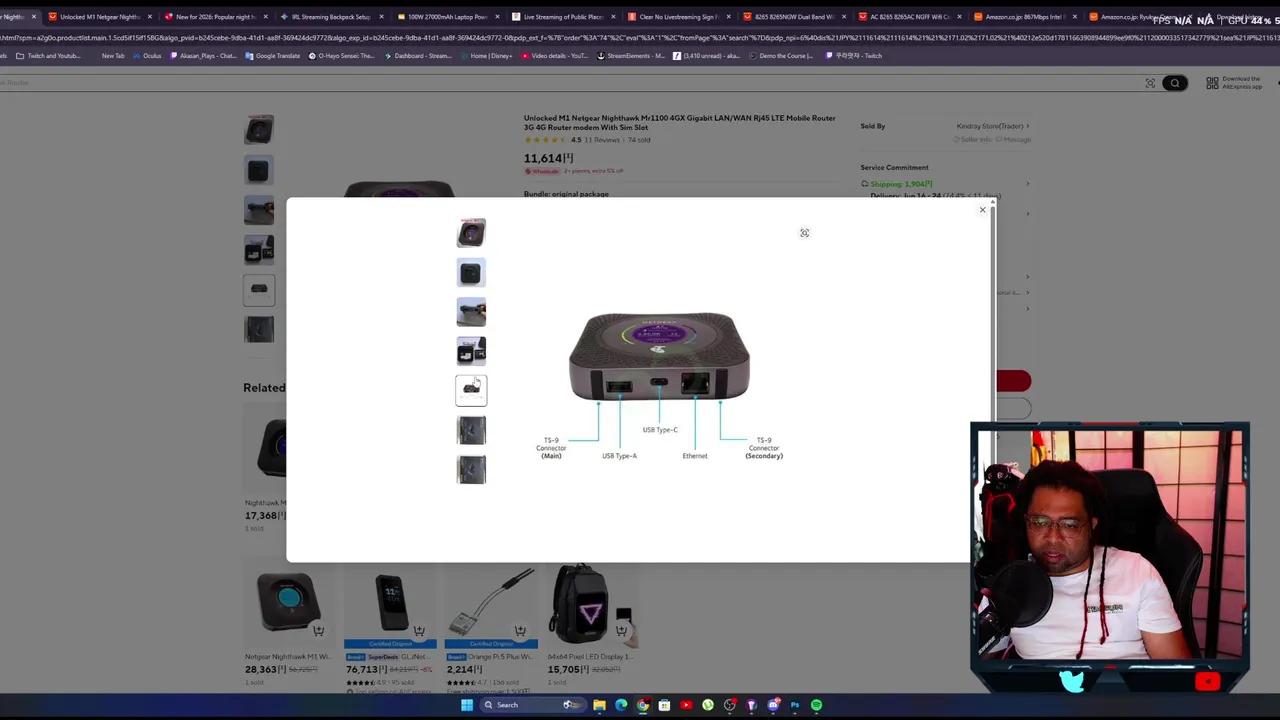Select sixth popup thumbnail image
This screenshot has width=1280, height=720.
point(471,430)
